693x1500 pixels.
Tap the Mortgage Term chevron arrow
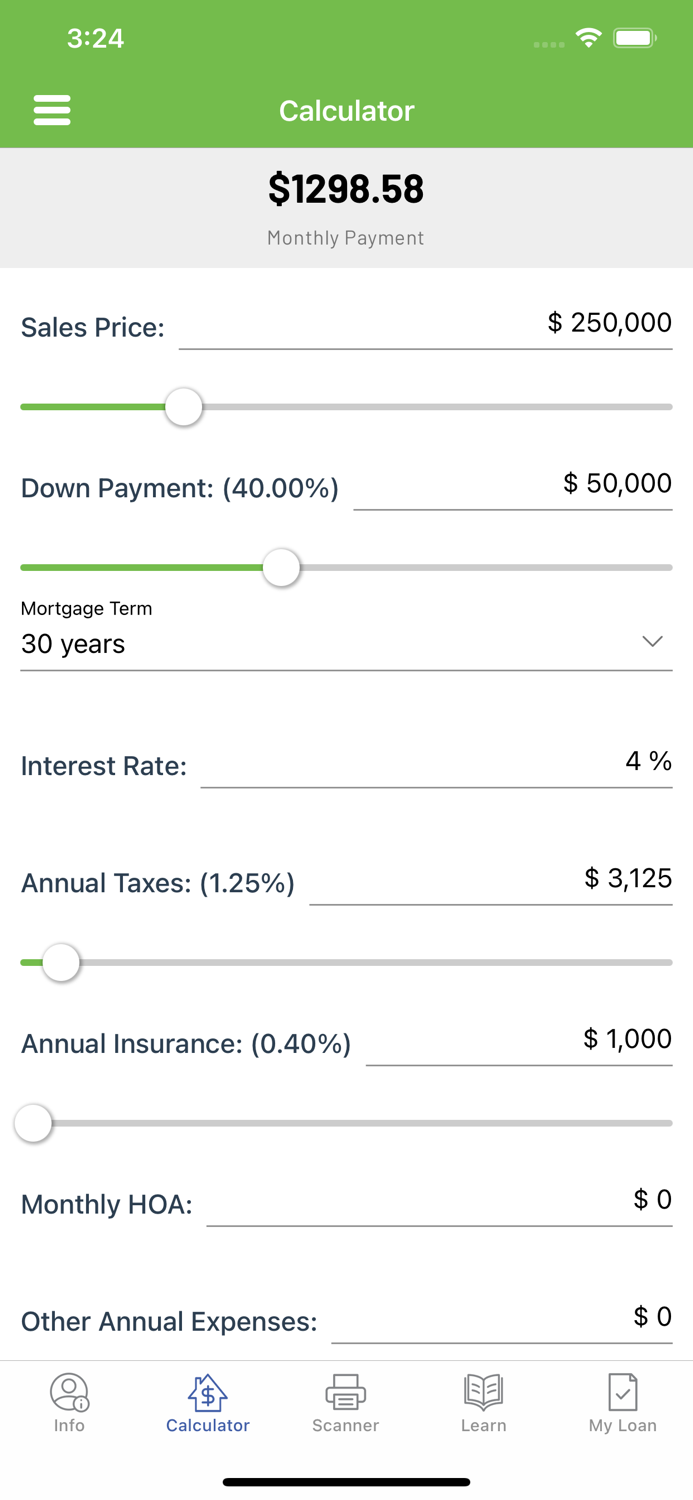click(x=652, y=641)
